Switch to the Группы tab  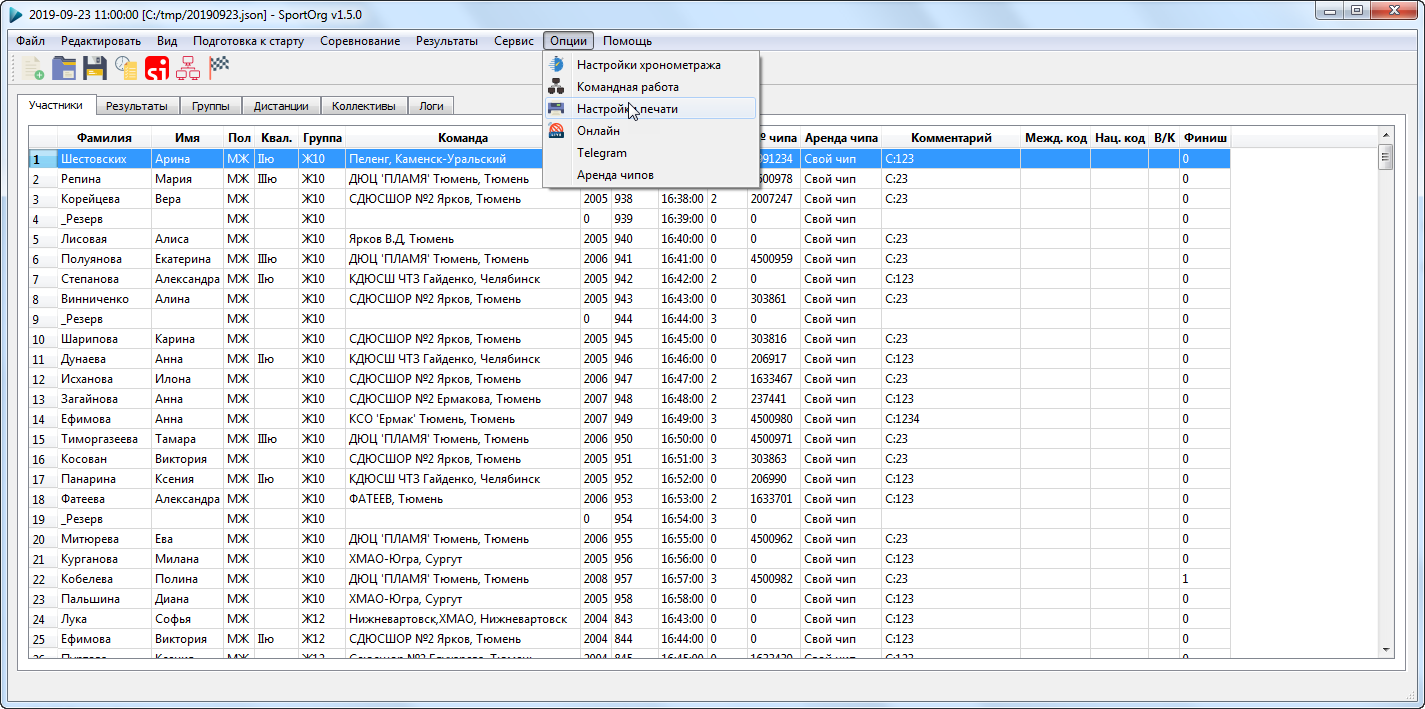click(211, 106)
